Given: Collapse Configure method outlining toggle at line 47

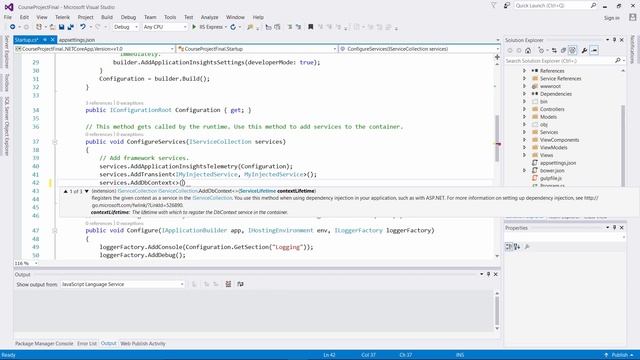Looking at the screenshot, I should click(x=55, y=231).
